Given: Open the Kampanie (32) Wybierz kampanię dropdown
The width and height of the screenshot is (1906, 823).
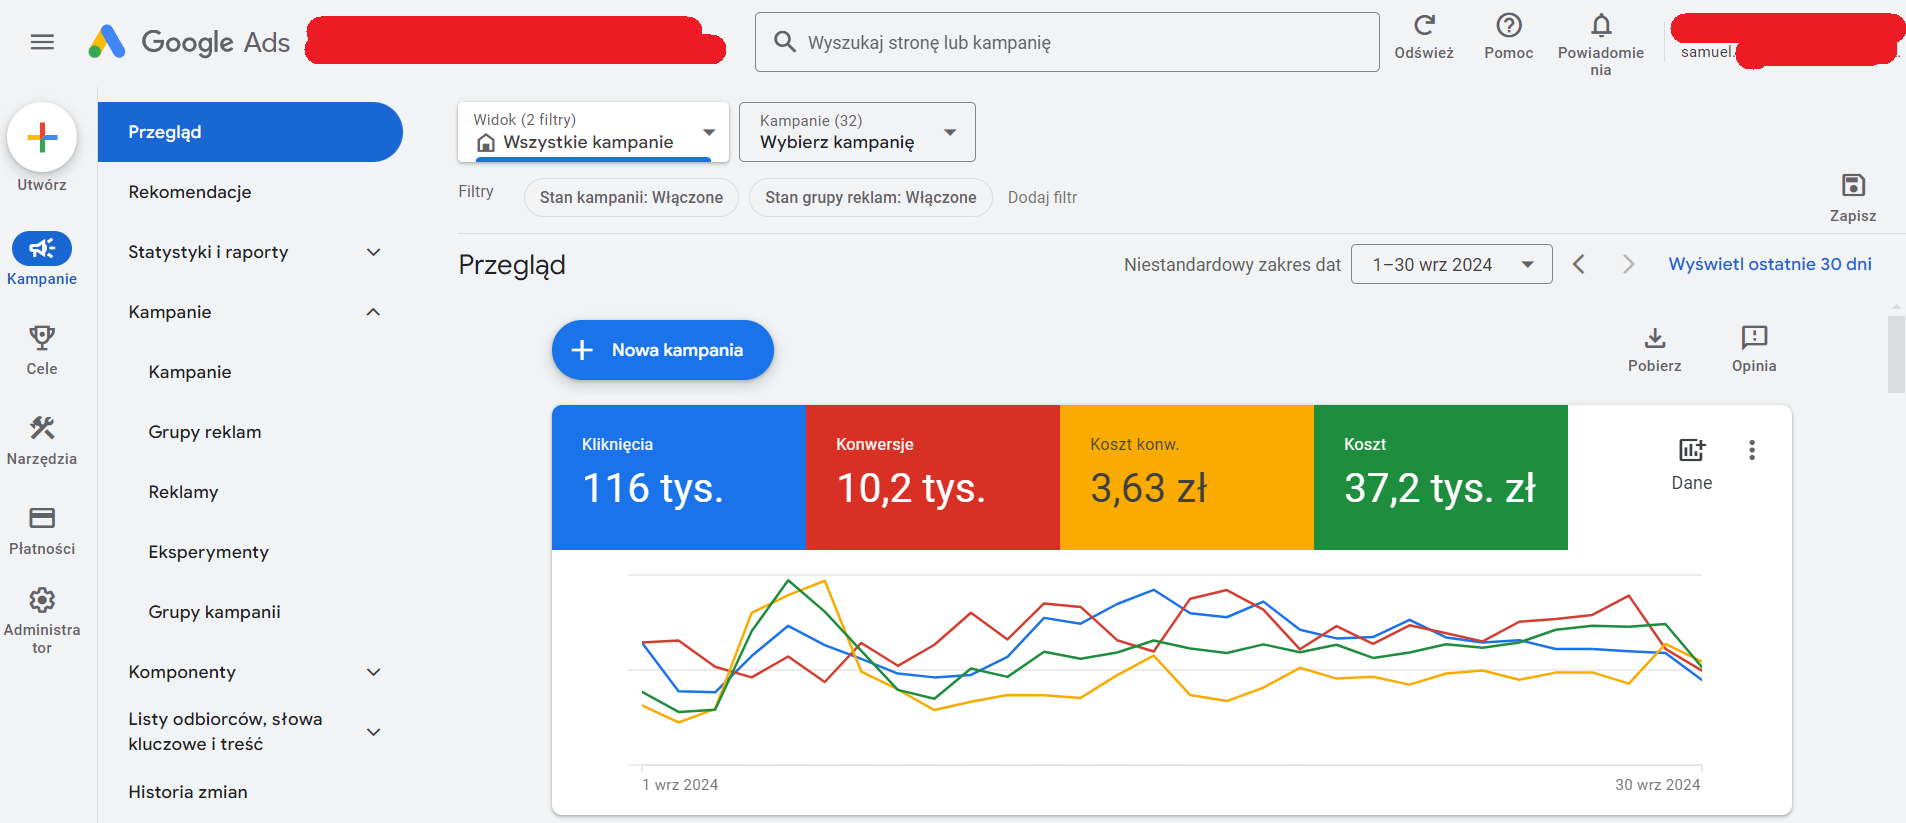Looking at the screenshot, I should [x=857, y=132].
